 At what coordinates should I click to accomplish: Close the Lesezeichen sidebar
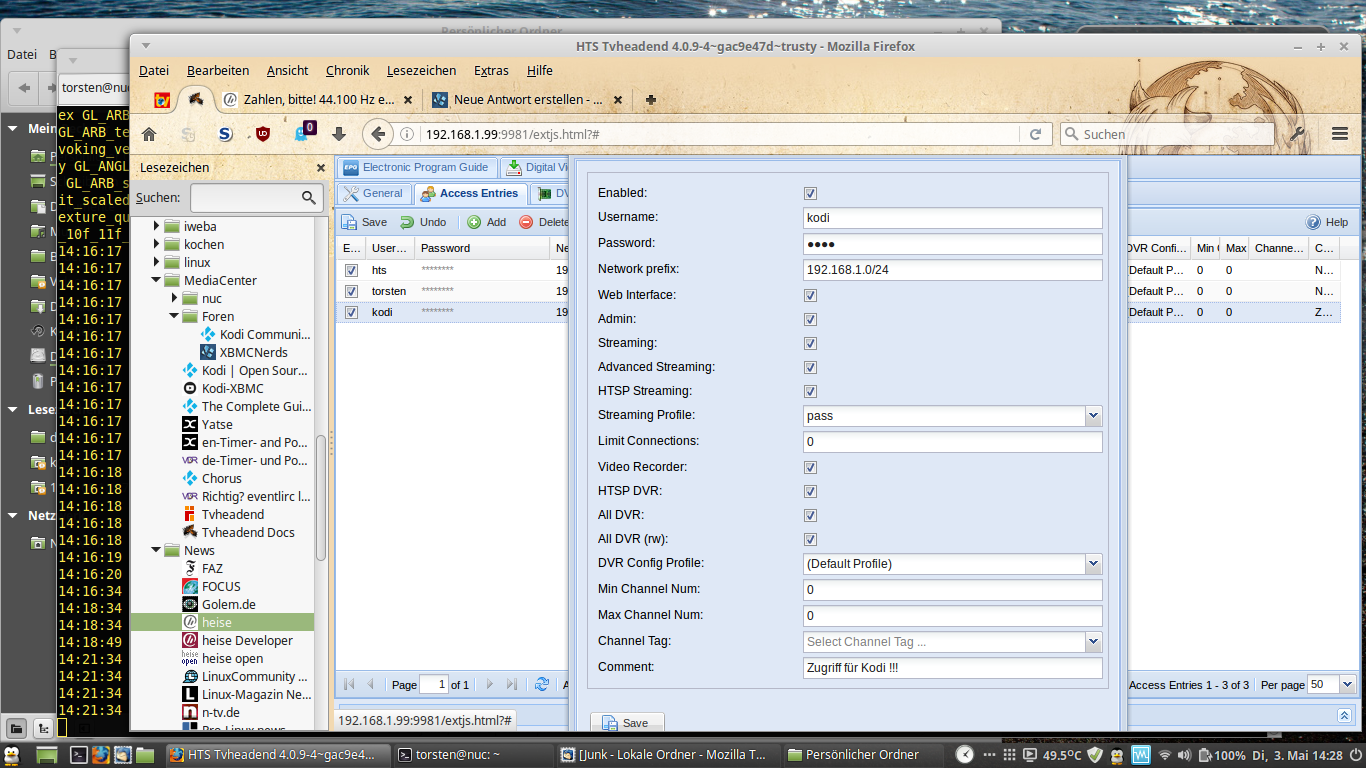pos(321,168)
